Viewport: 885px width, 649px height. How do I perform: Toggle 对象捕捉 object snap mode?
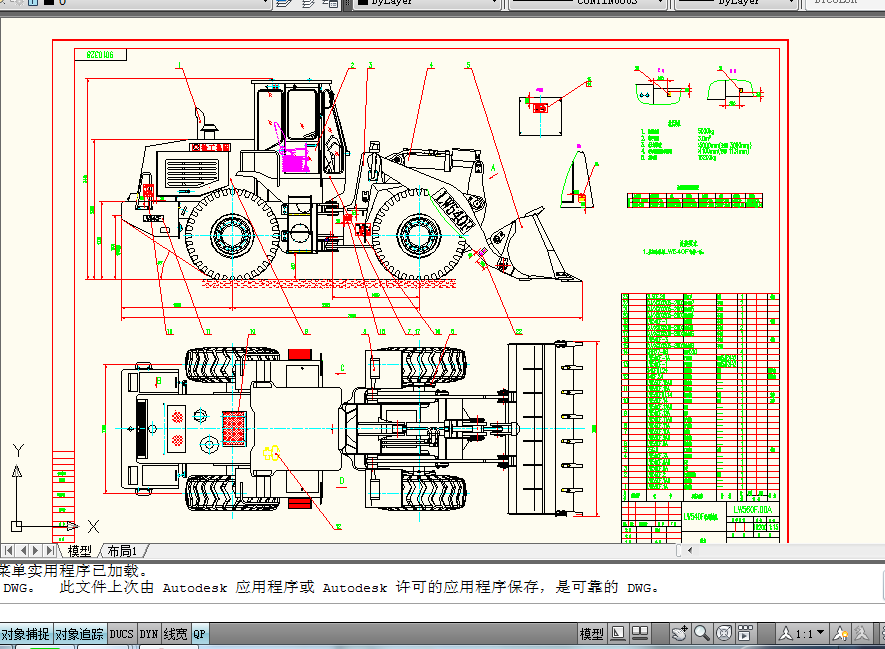(x=27, y=633)
